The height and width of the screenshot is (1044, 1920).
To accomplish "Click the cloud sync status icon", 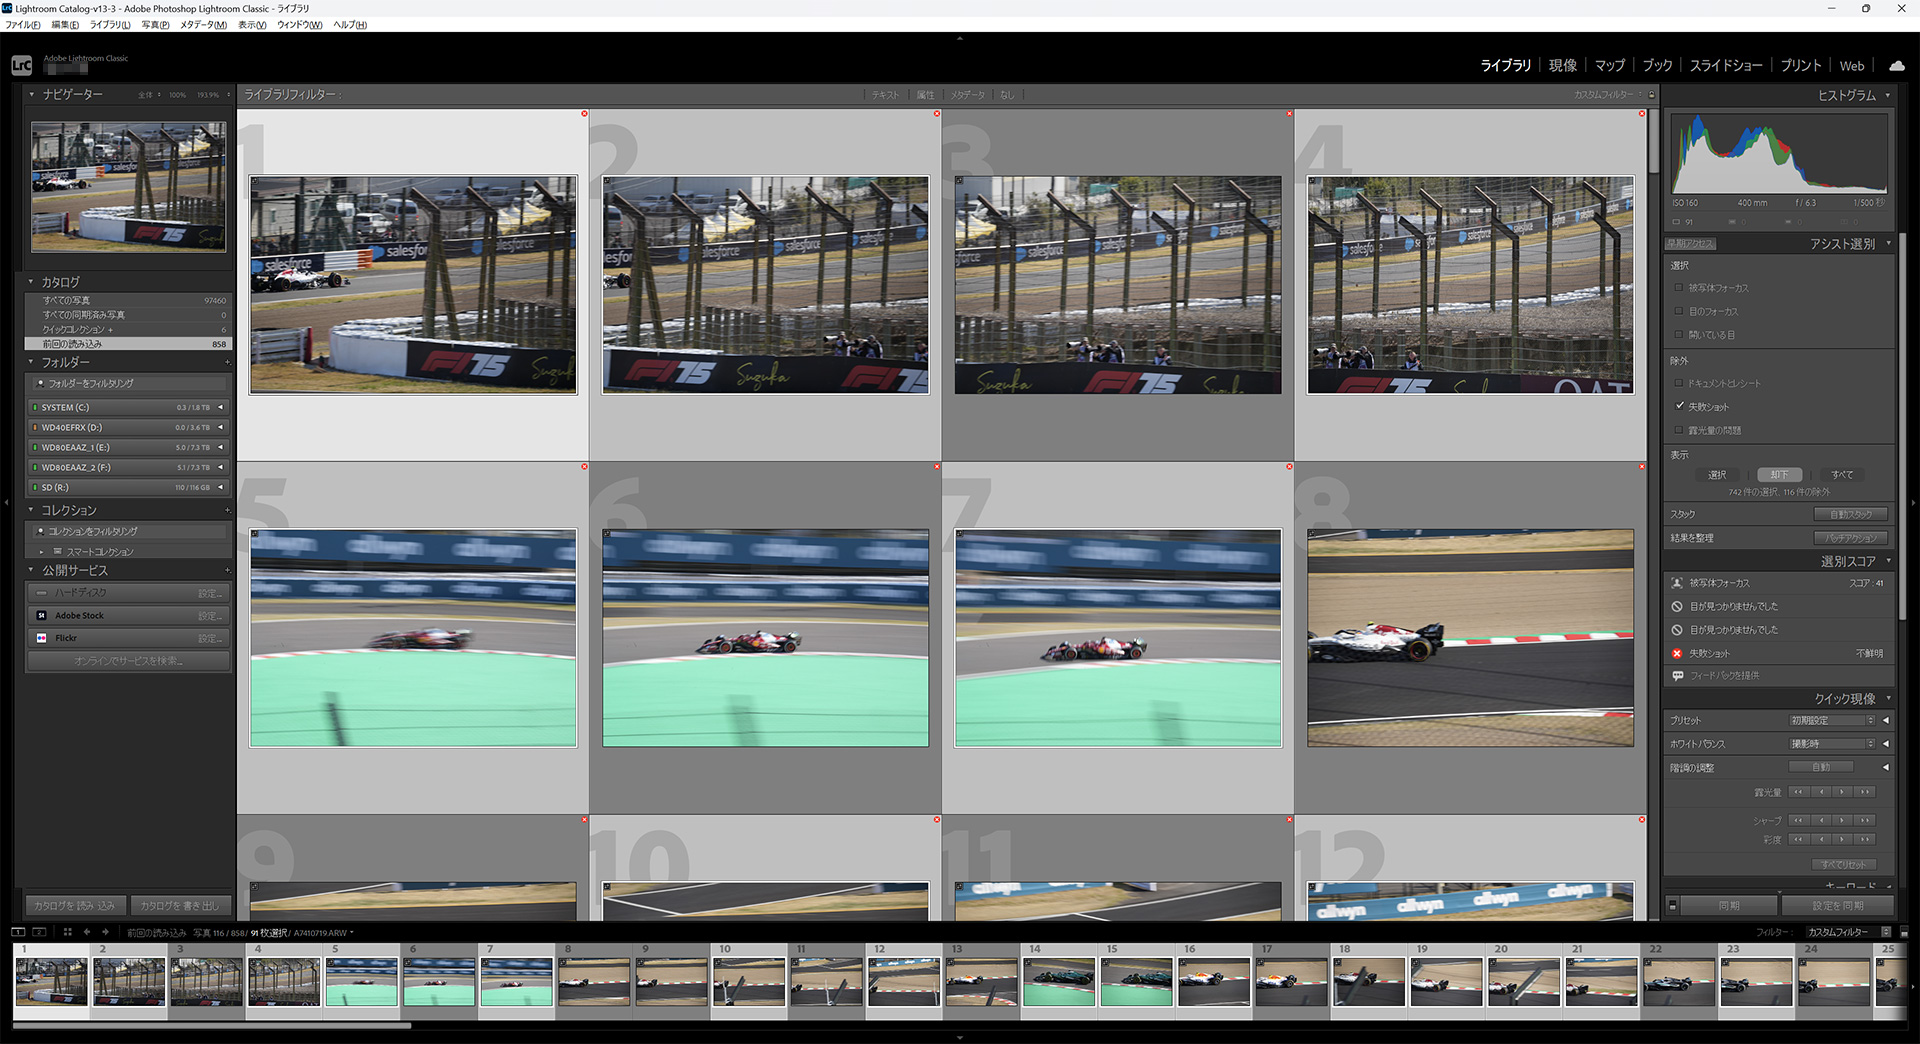I will coord(1896,66).
